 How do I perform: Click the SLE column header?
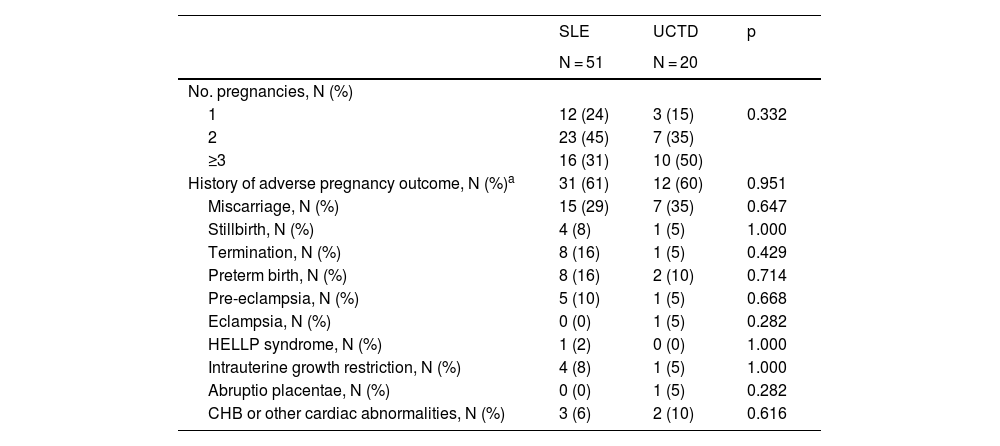pos(572,33)
